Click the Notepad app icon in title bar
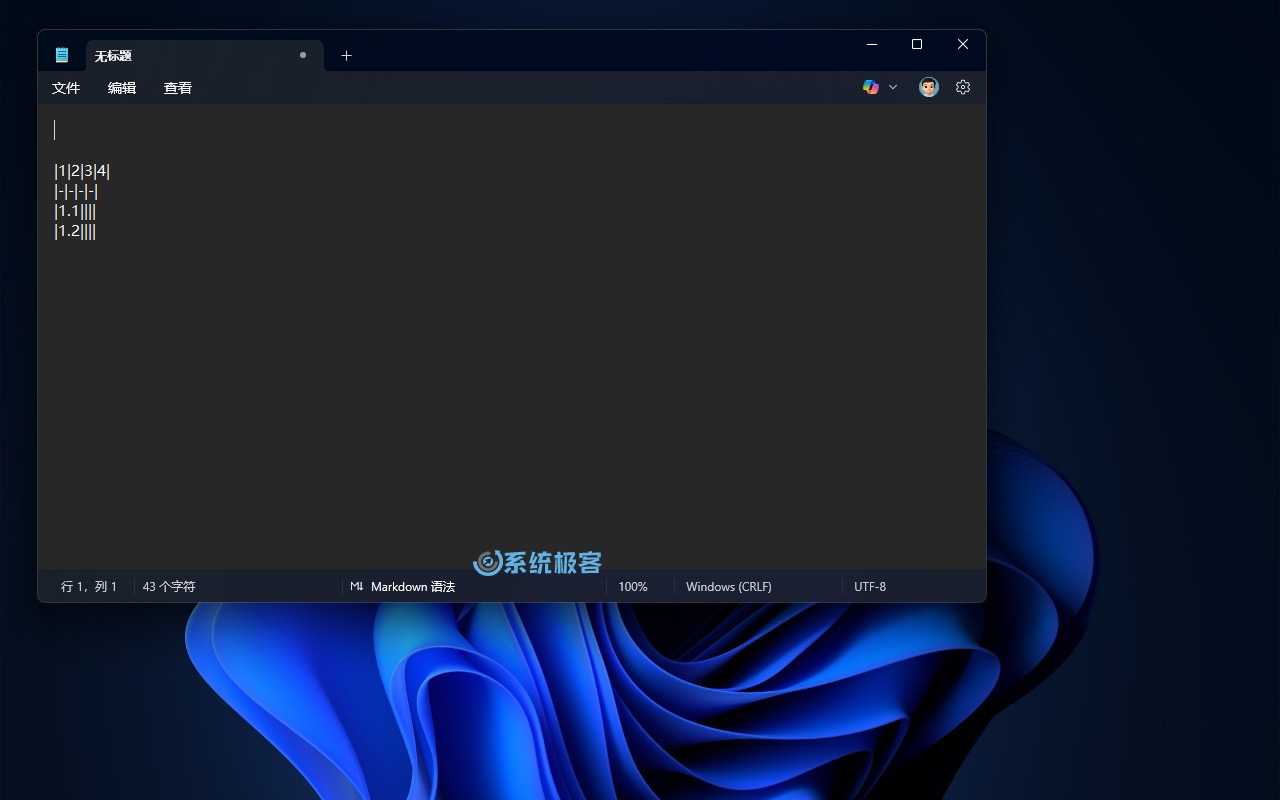The image size is (1280, 800). tap(62, 55)
